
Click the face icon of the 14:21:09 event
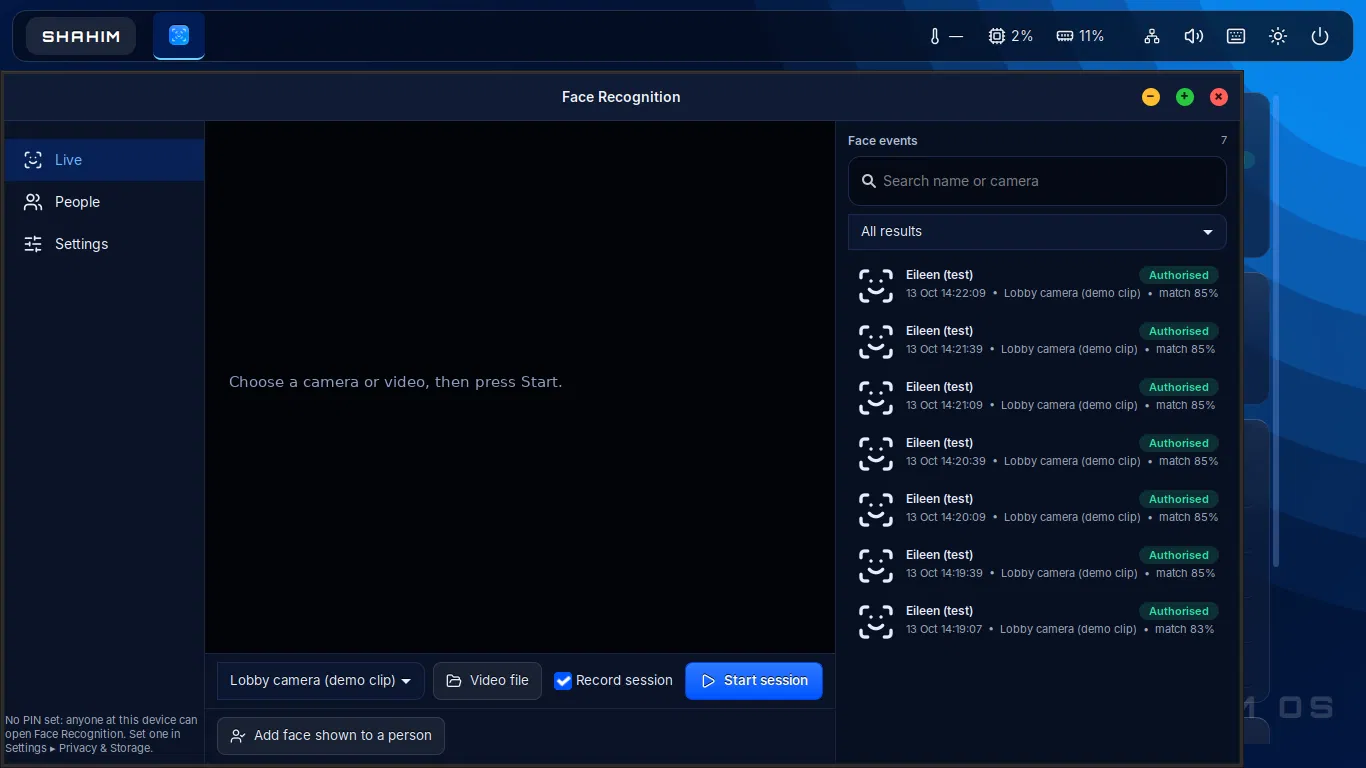coord(876,397)
